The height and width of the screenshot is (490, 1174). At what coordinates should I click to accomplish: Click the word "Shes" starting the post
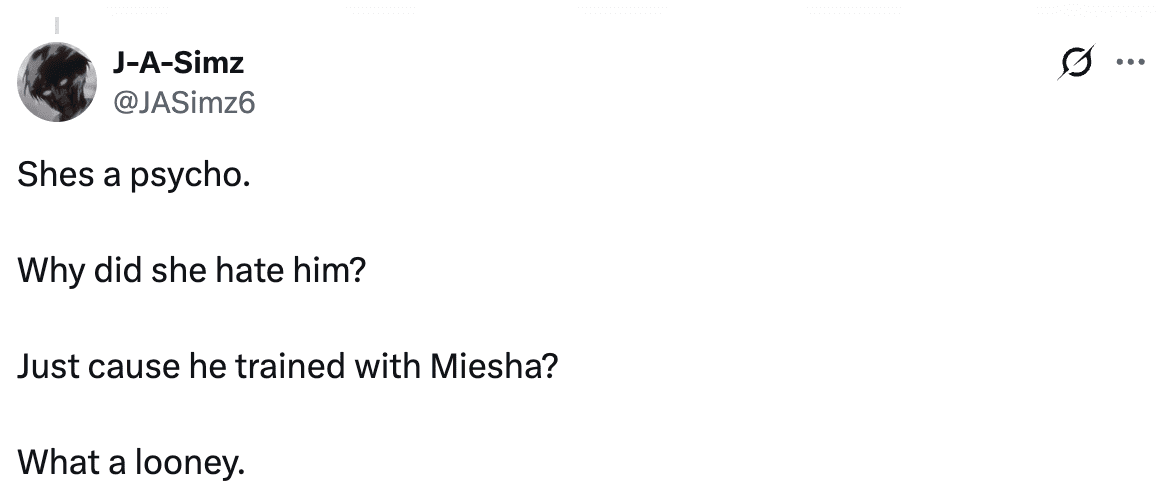(x=50, y=178)
